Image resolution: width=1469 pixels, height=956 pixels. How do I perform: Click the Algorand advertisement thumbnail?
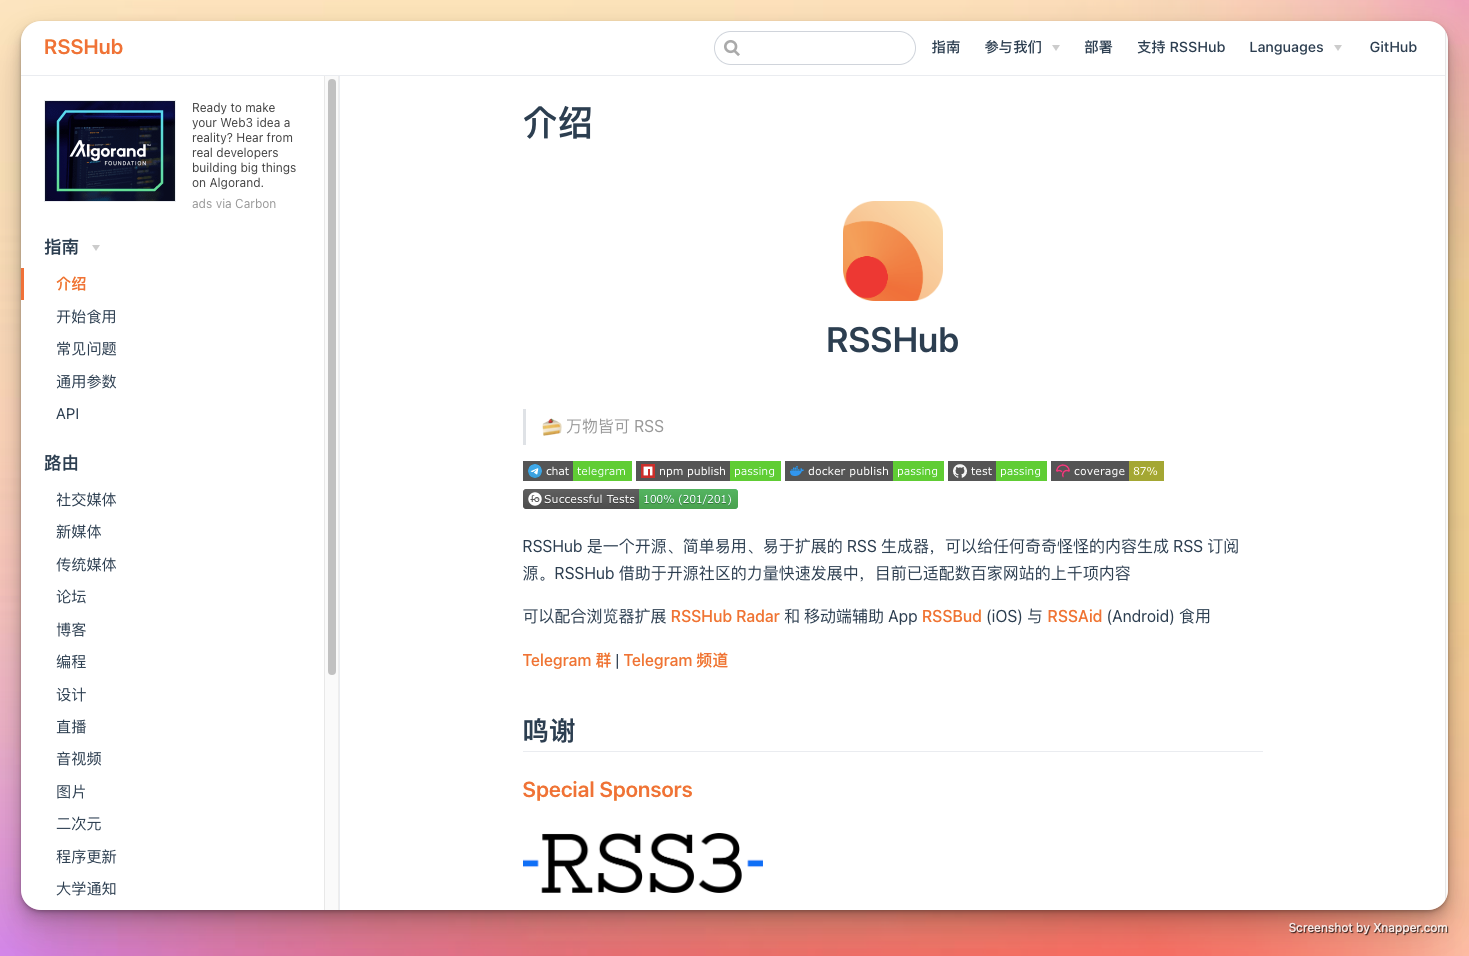click(110, 151)
